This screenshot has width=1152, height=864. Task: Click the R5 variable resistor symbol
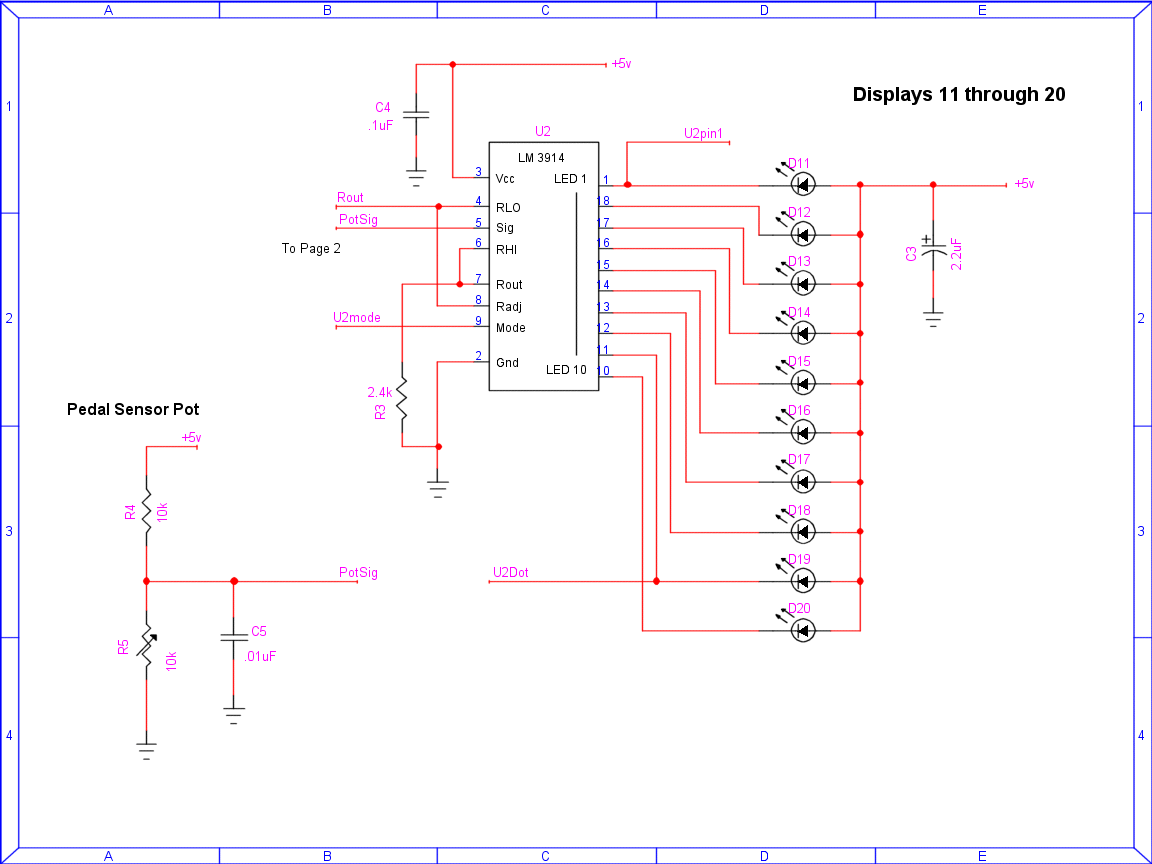tap(146, 647)
